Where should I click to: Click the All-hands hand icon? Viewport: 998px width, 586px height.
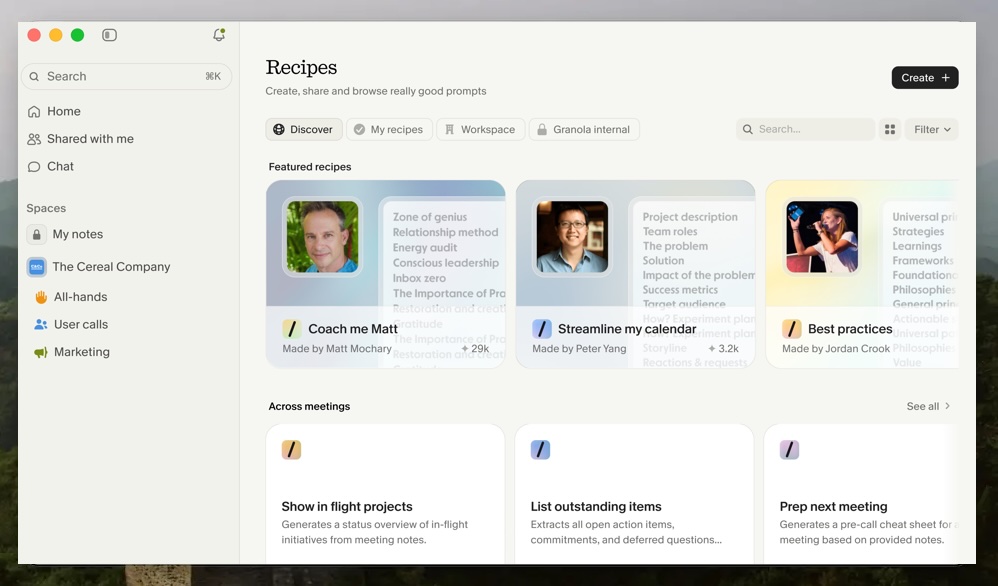tap(41, 296)
